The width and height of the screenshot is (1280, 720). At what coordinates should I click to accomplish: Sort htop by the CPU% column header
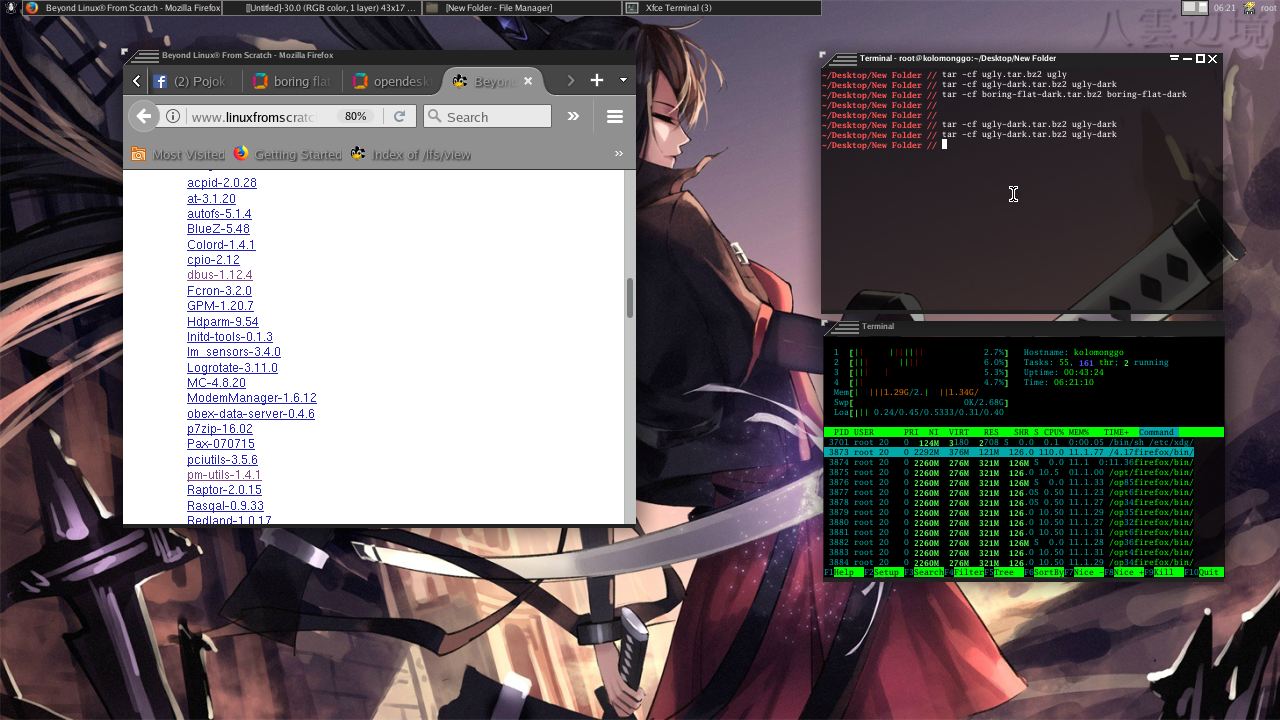click(1054, 432)
